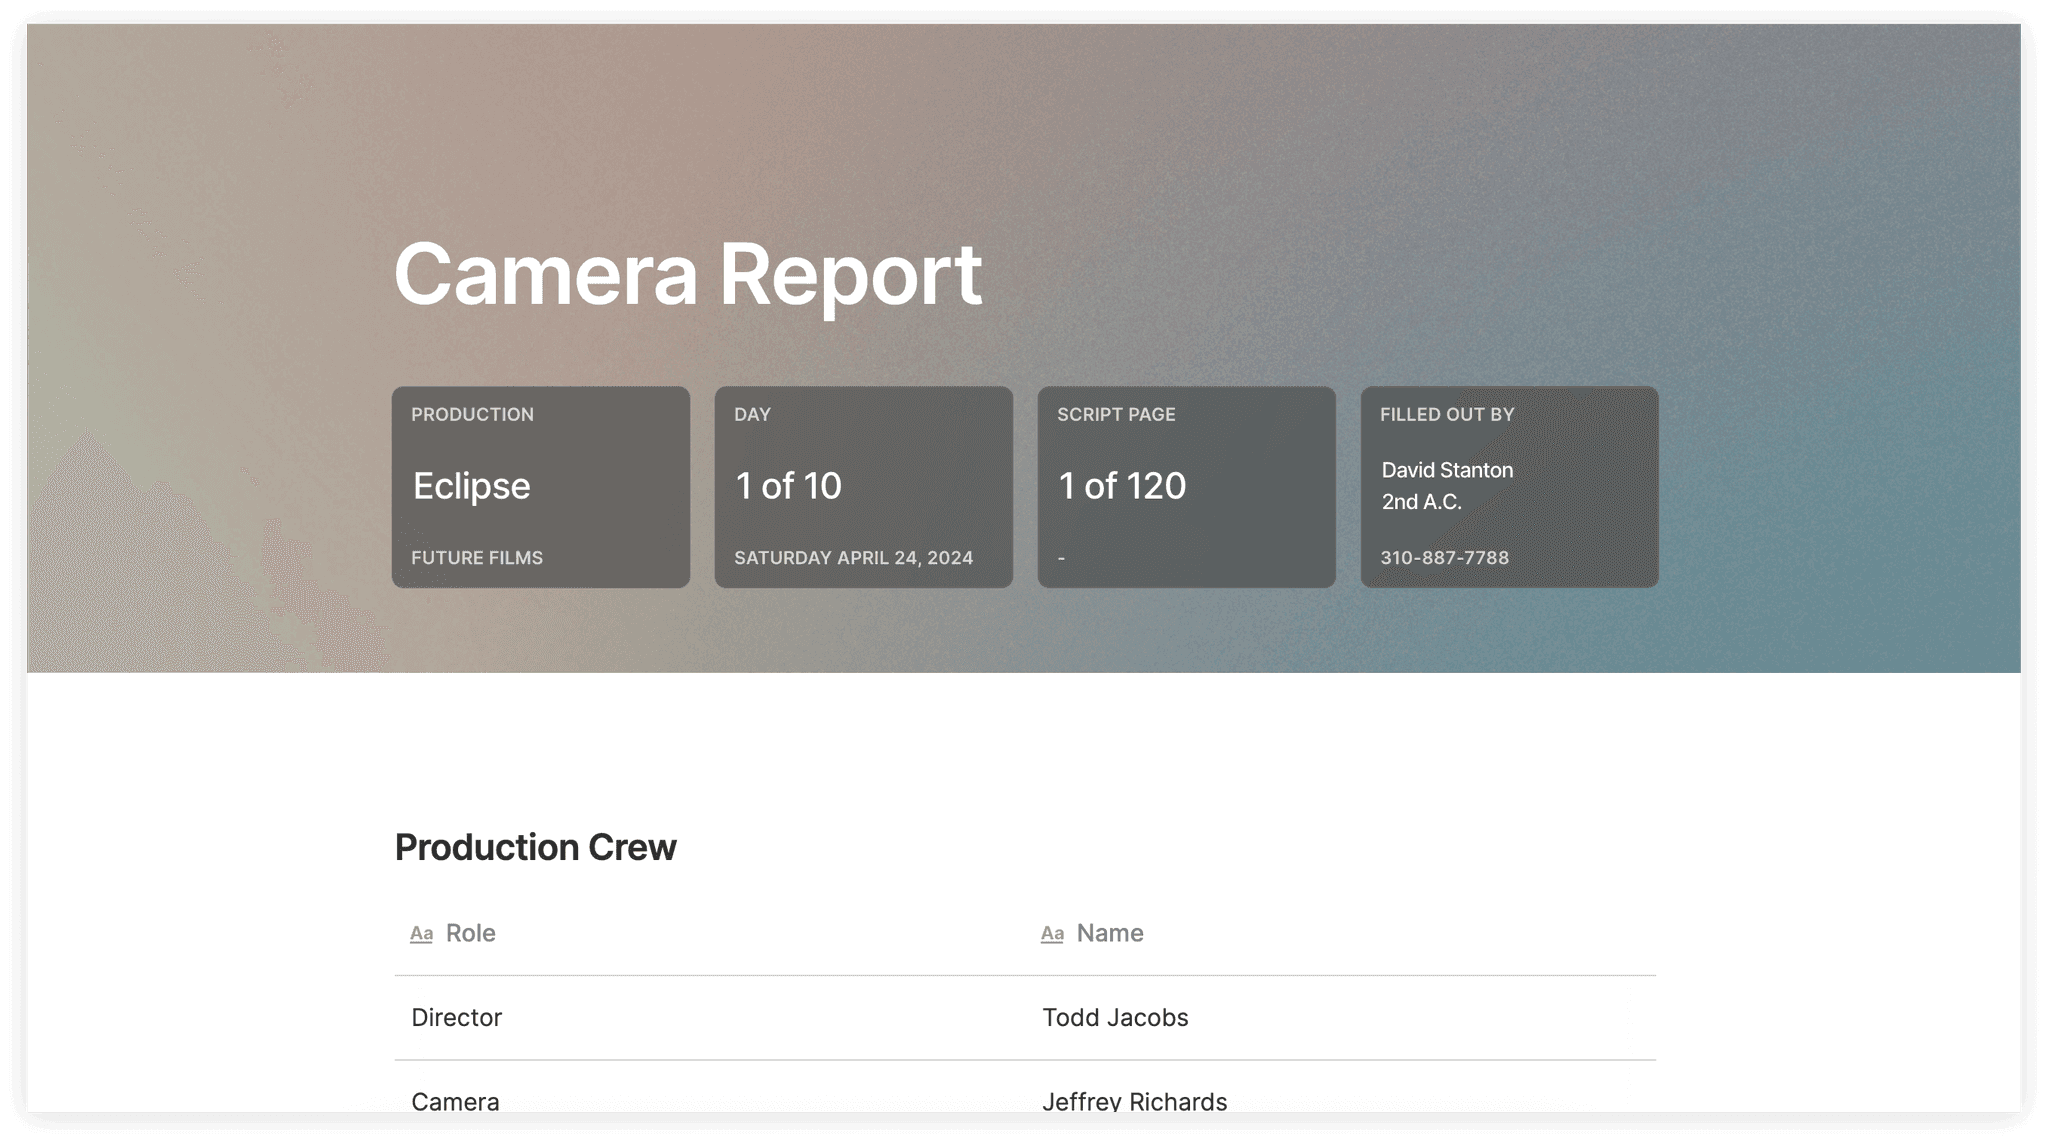Click David Stanton's name
The image size is (2048, 1142).
1447,470
